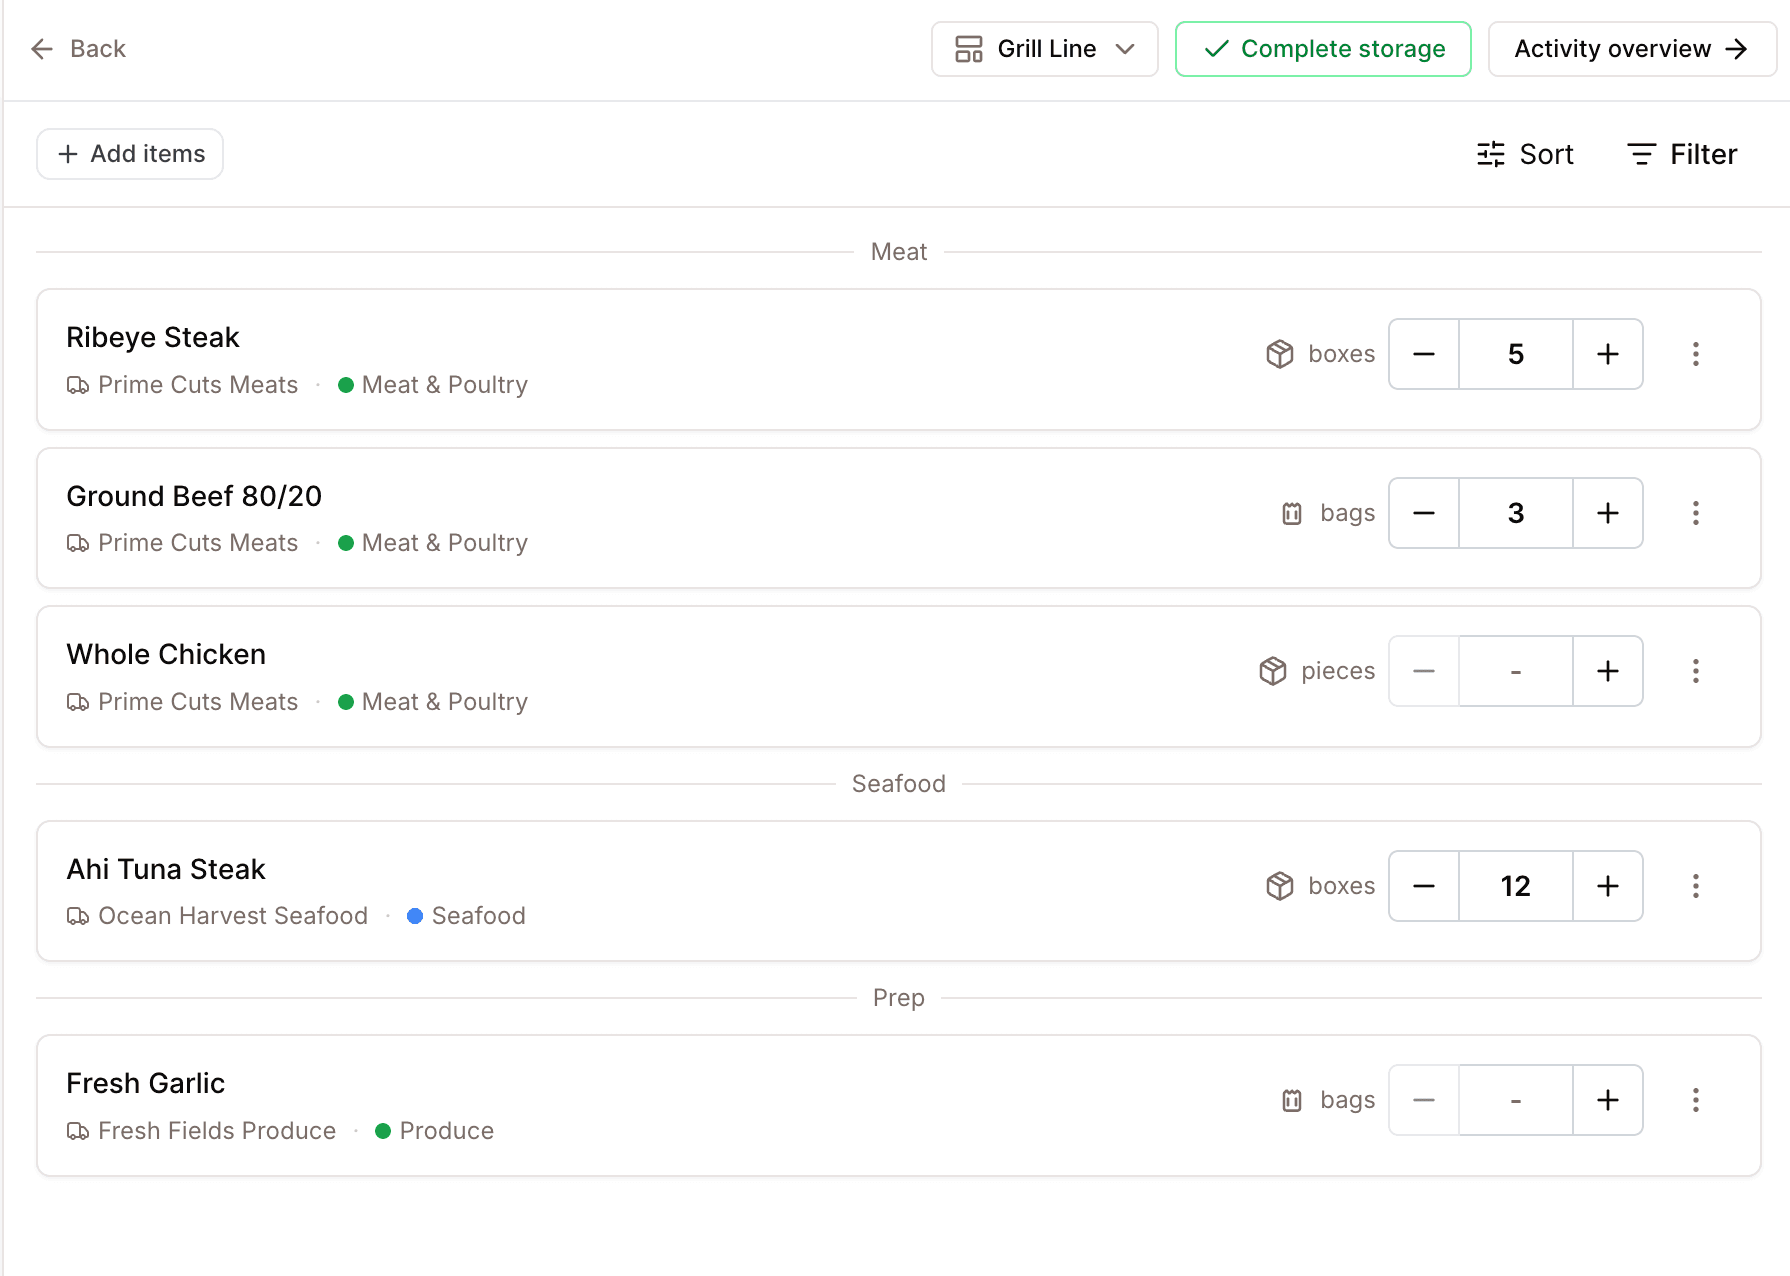Open more options for Ribeye Steak
This screenshot has height=1276, width=1790.
tap(1696, 354)
